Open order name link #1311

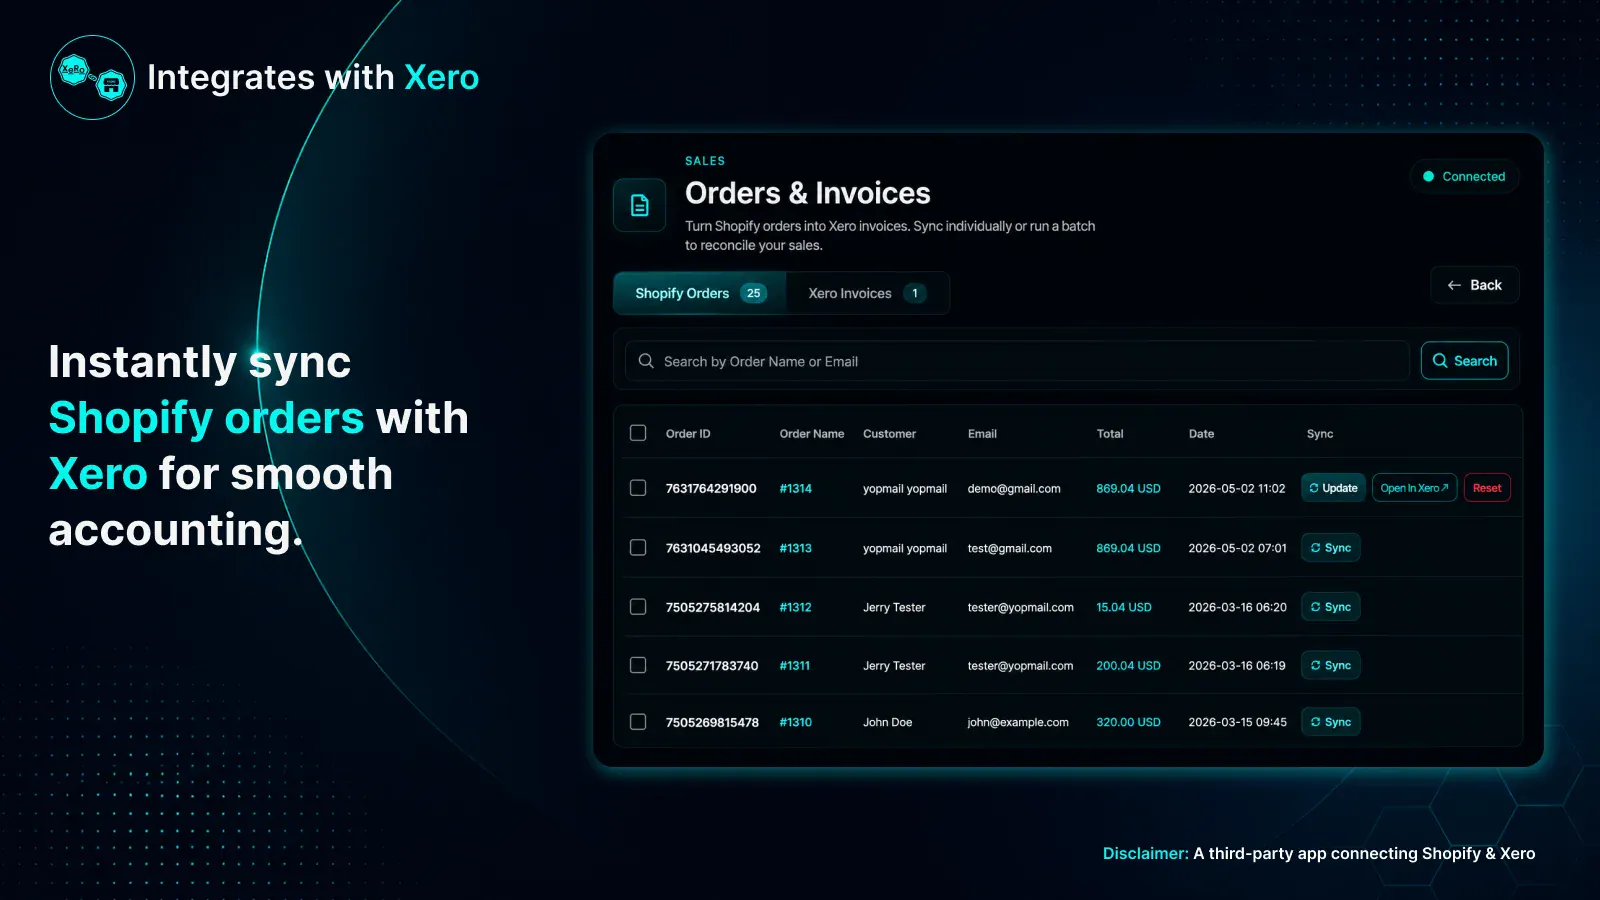(x=795, y=666)
